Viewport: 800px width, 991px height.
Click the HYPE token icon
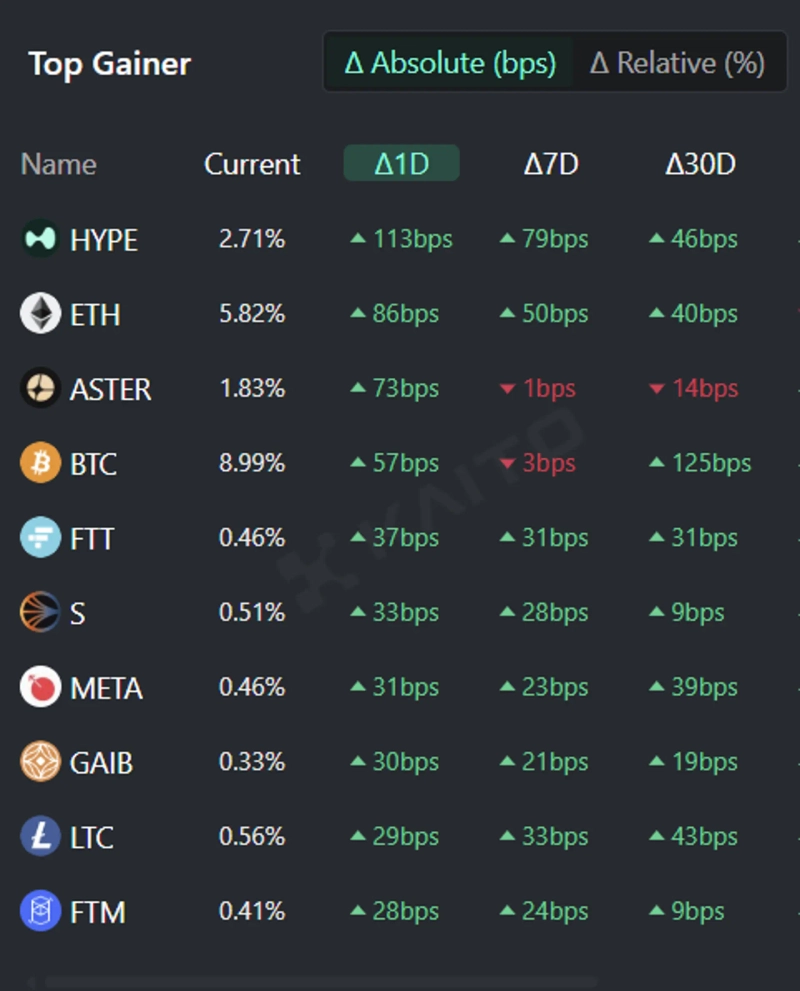[41, 239]
